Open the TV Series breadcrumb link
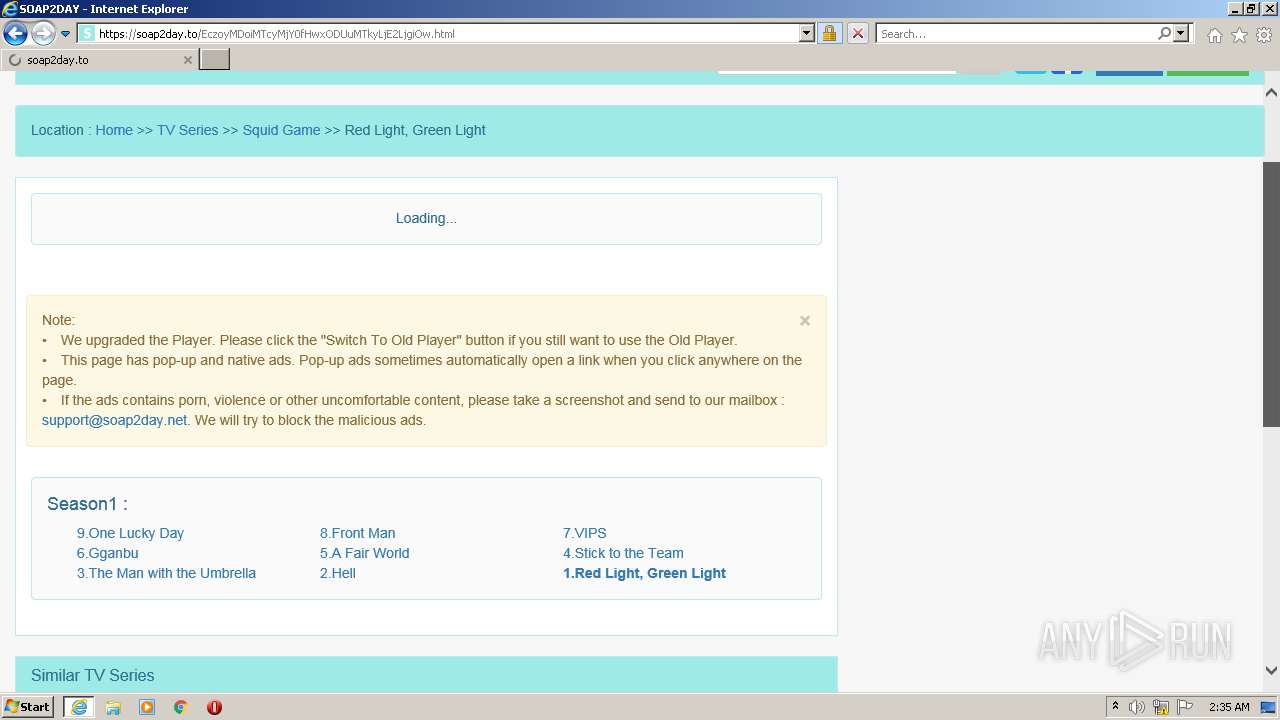Screen dimensions: 1280x720 tap(187, 130)
